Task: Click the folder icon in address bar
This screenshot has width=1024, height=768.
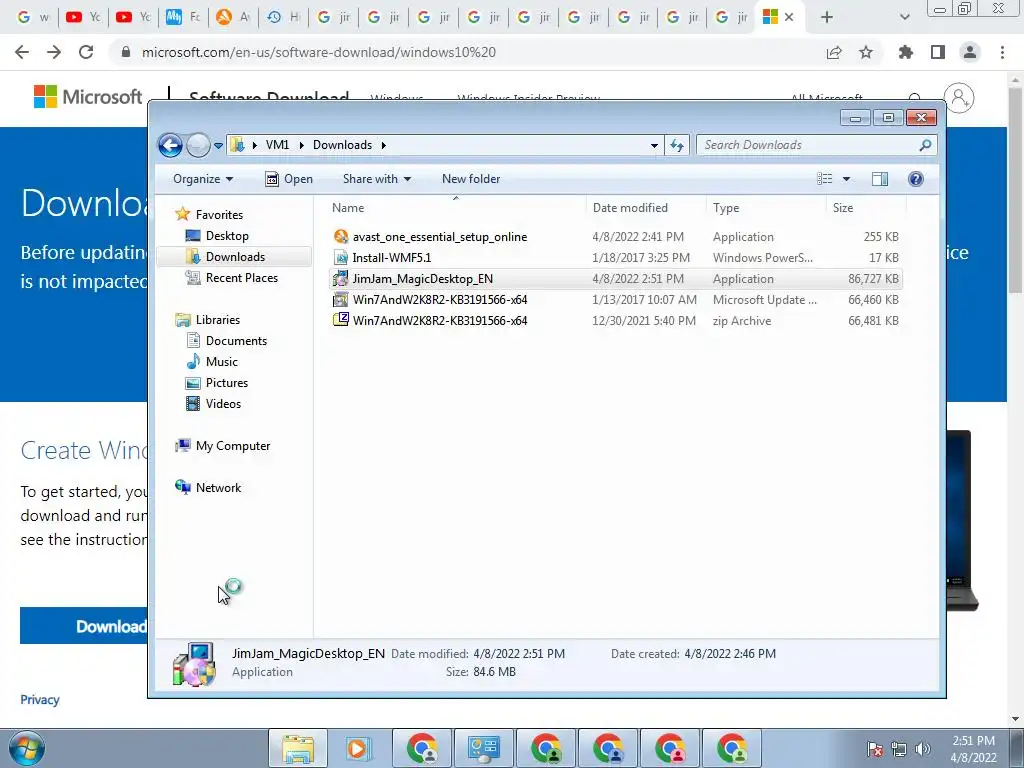Action: (x=238, y=145)
